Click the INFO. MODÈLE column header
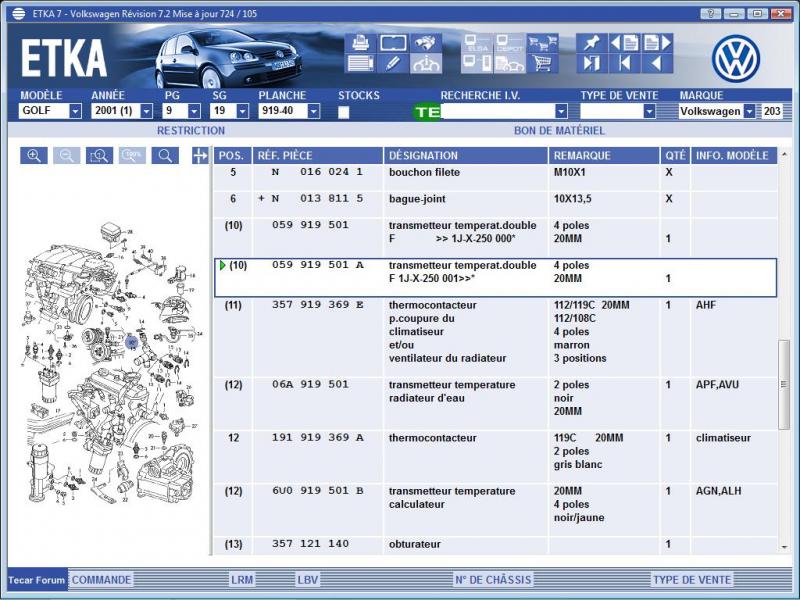 (734, 156)
